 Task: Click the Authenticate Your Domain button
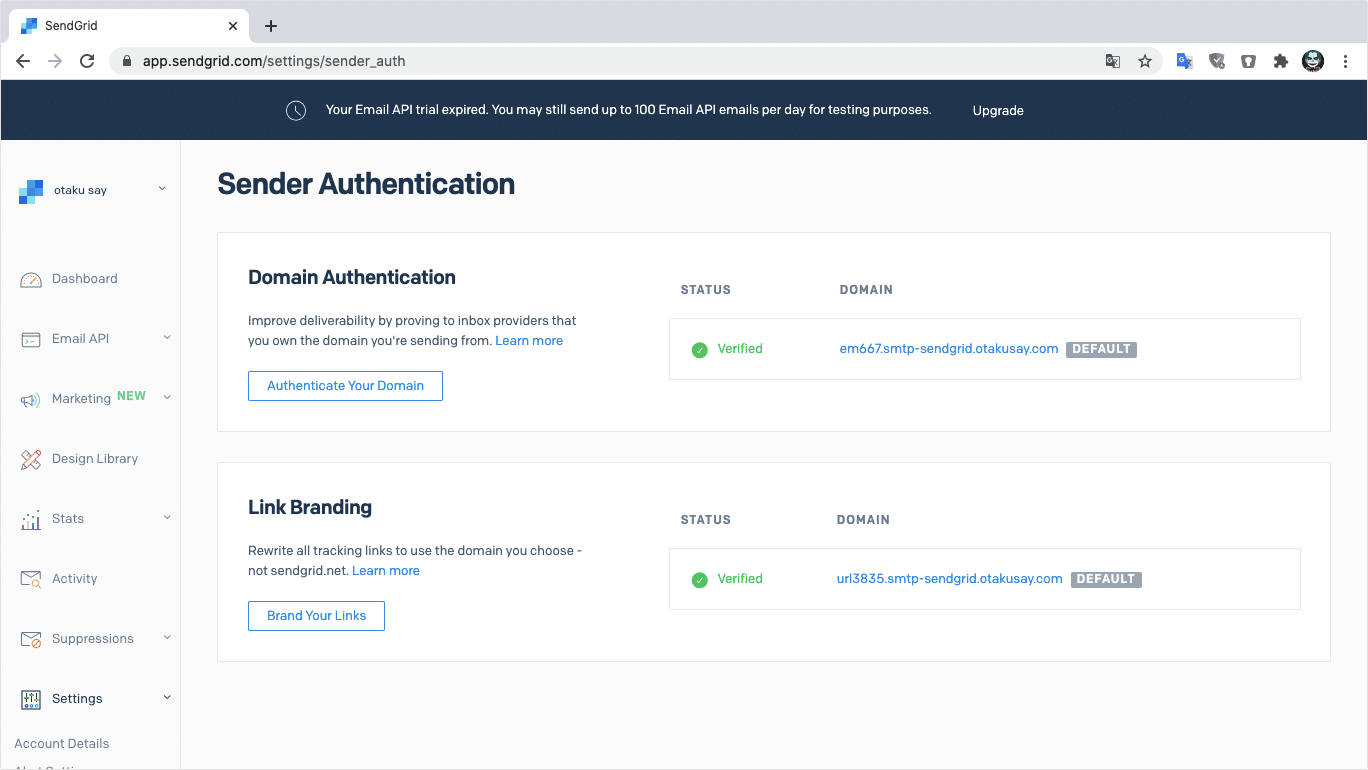(345, 386)
